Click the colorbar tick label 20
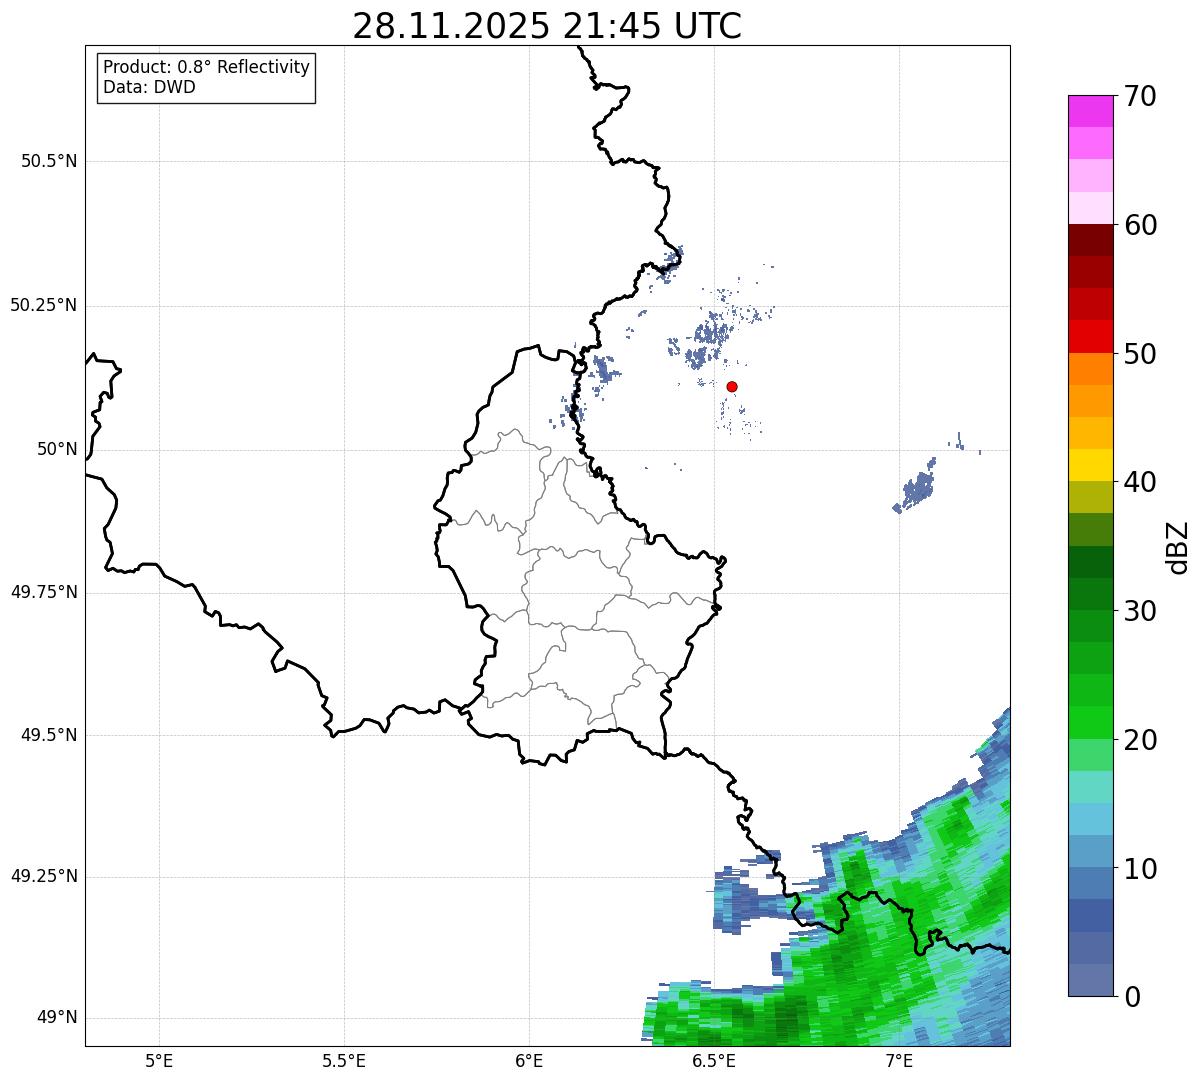The image size is (1202, 1081). coord(1140,740)
